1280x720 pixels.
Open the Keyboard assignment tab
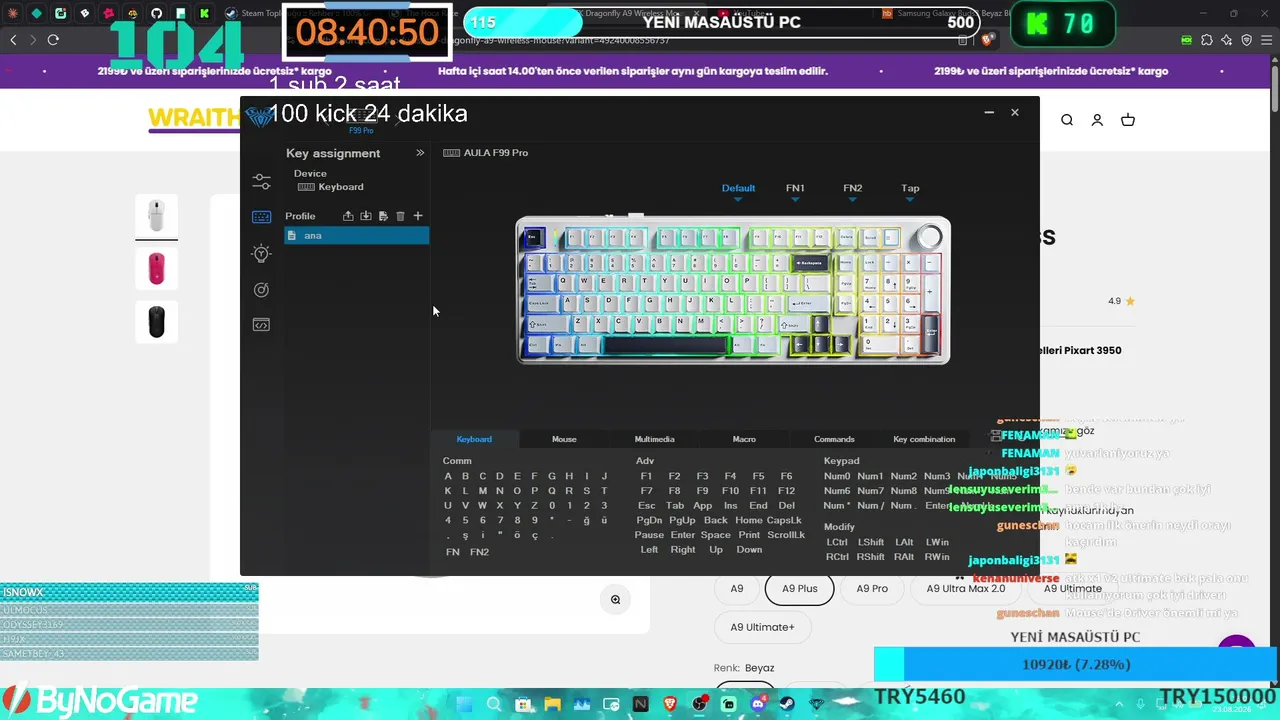point(474,439)
